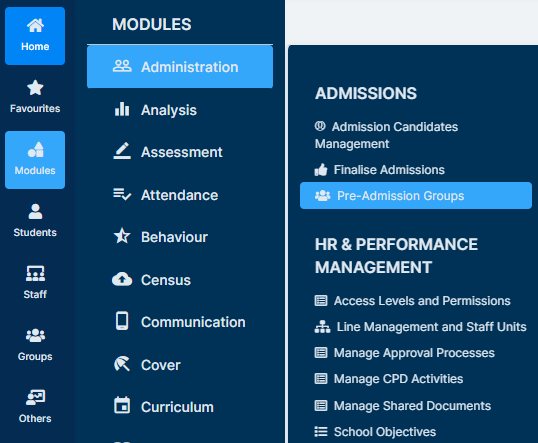Open the Attendance module

point(180,195)
